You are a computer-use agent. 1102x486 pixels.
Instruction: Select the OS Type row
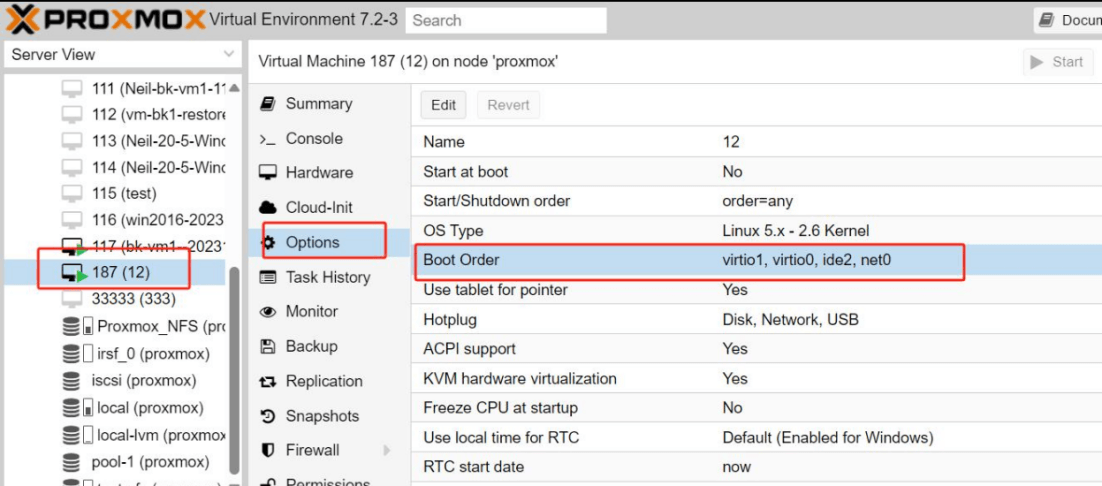pyautogui.click(x=756, y=230)
